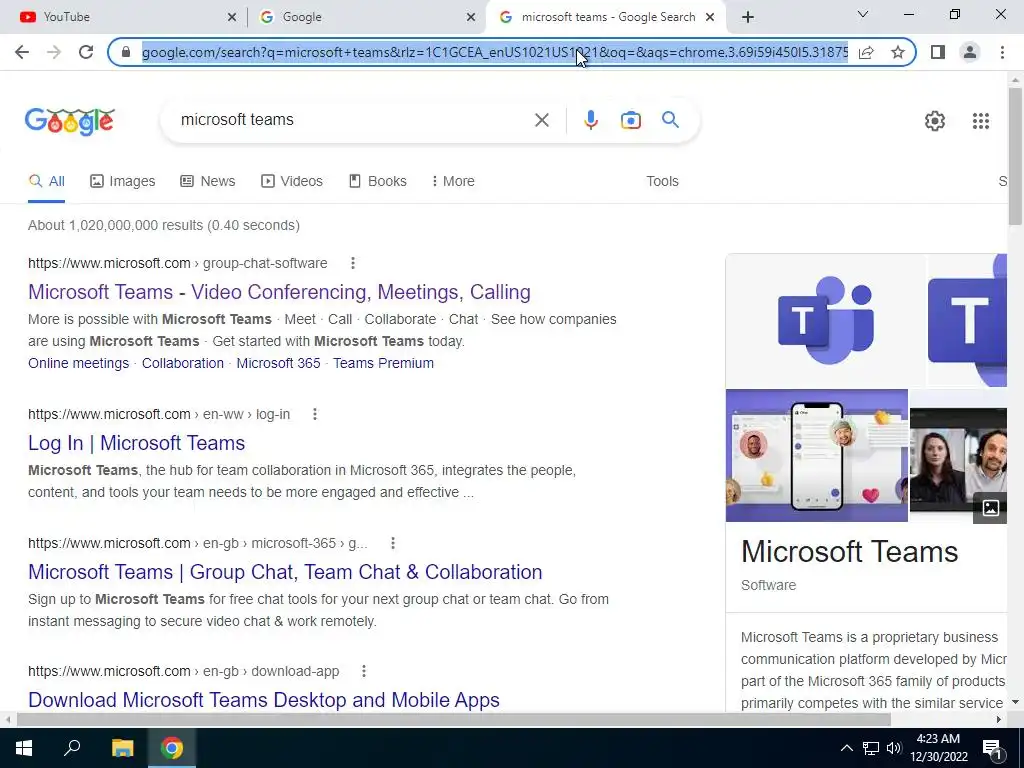The image size is (1024, 768).
Task: Follow the Collaboration sitelink
Action: 183,363
